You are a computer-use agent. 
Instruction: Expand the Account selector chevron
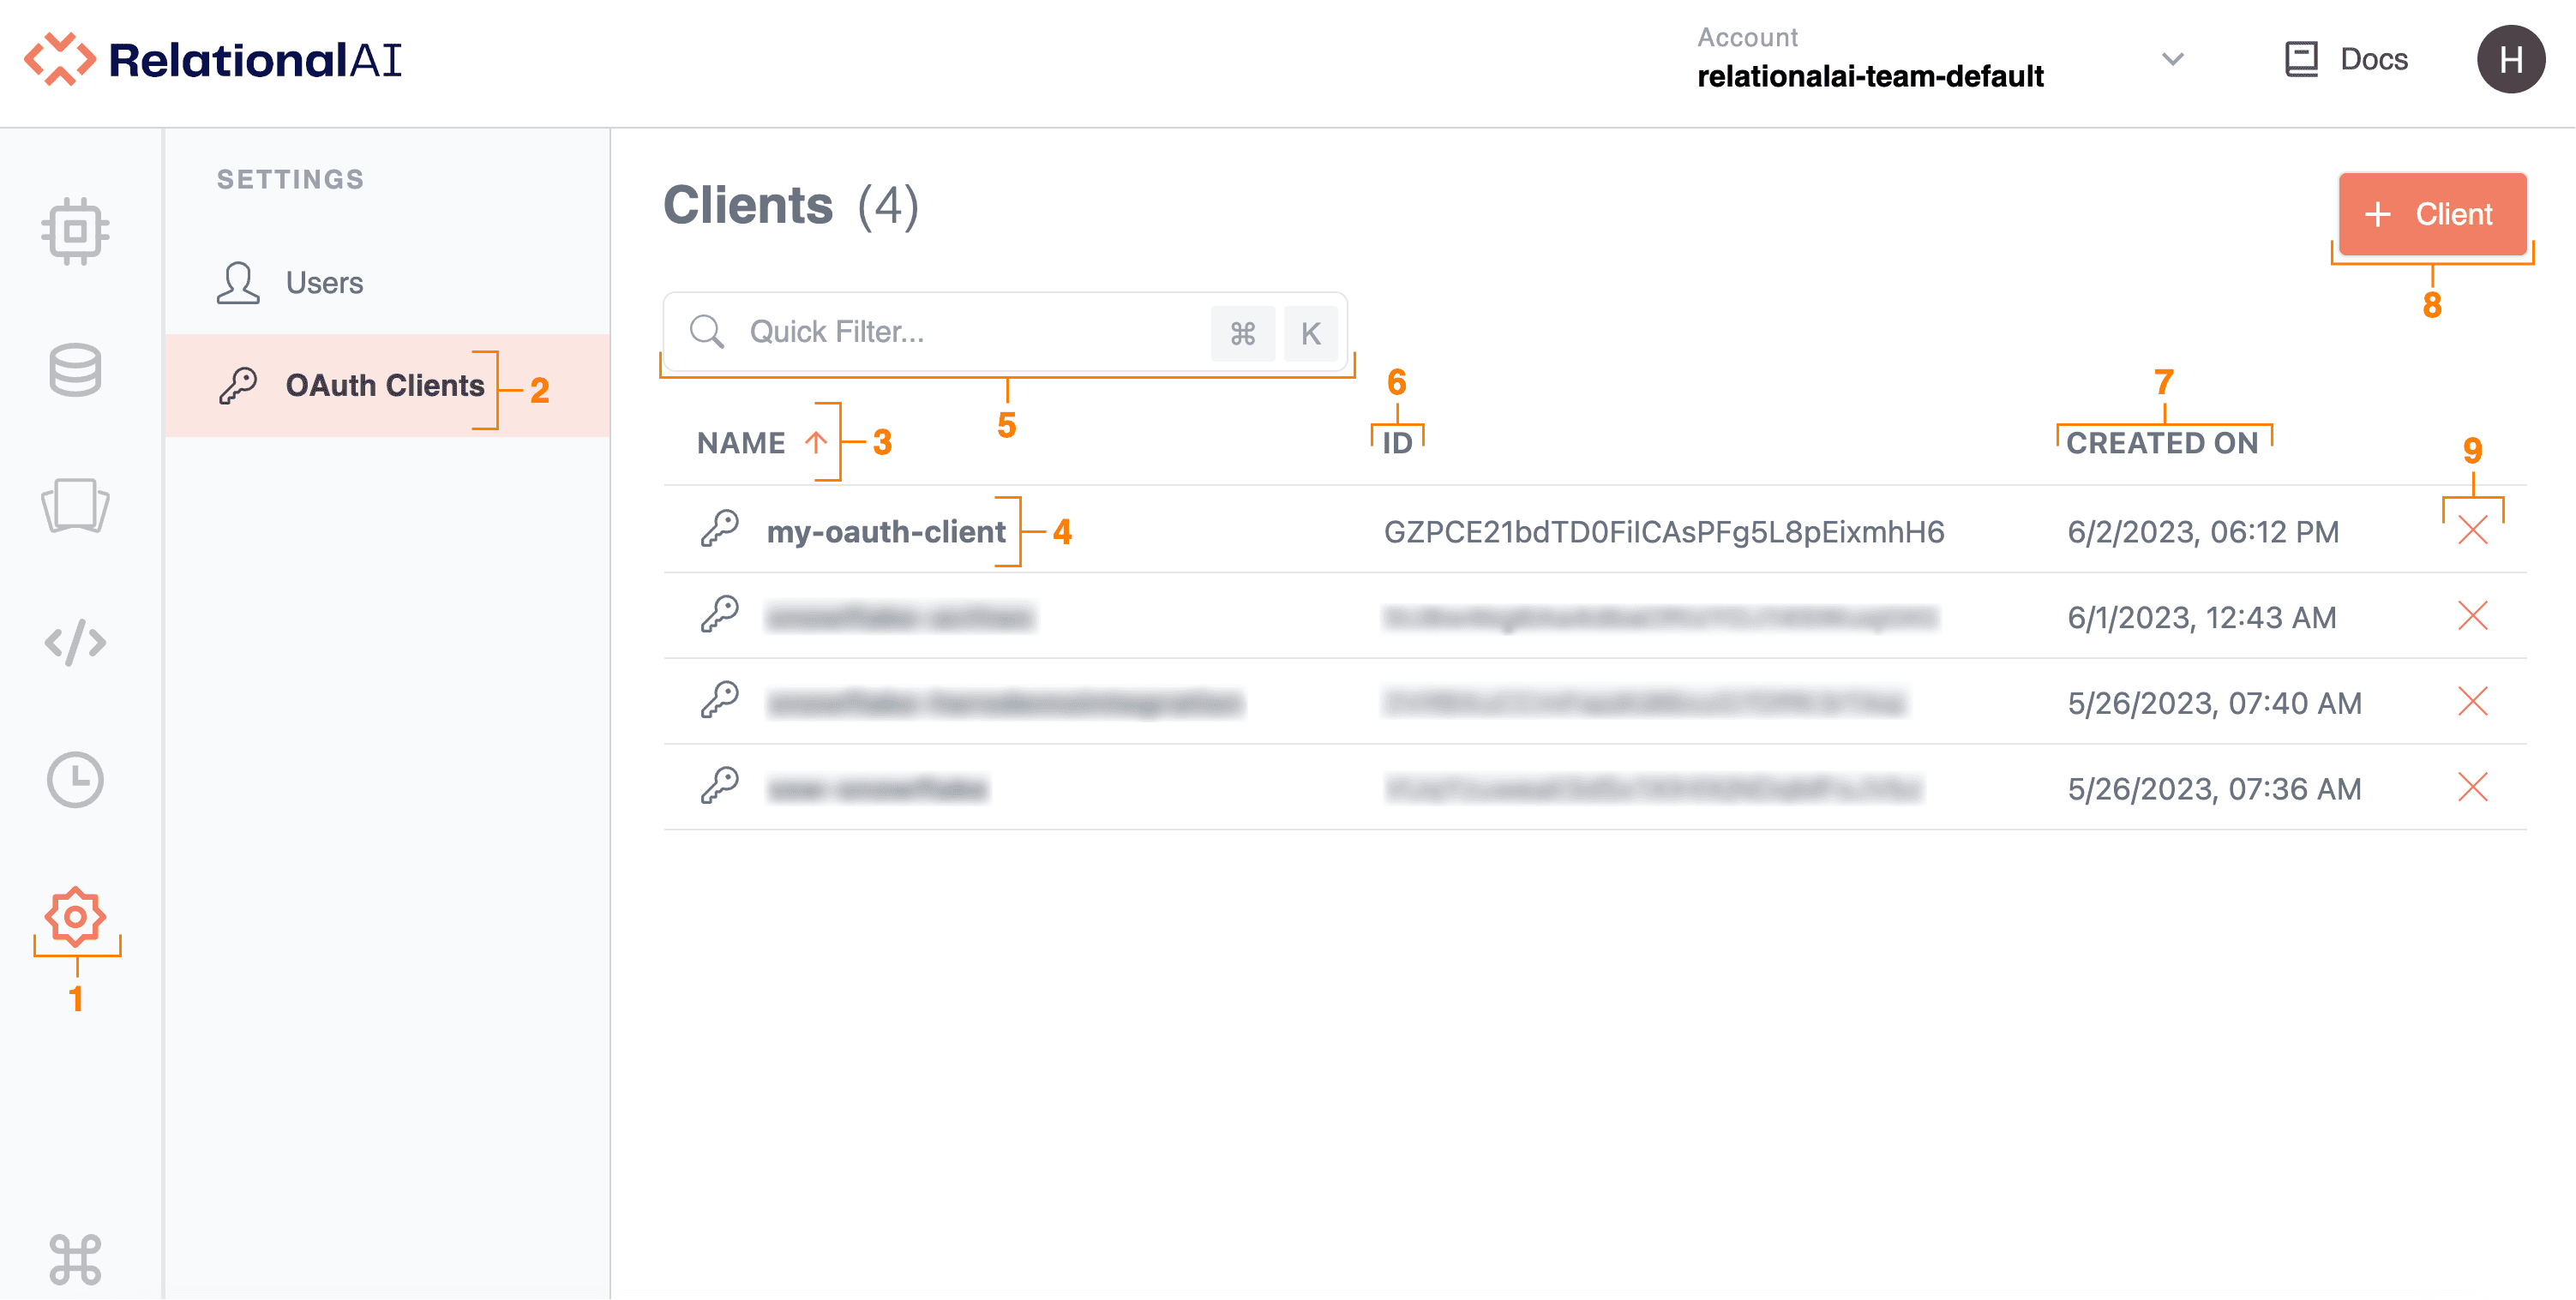(x=2172, y=59)
